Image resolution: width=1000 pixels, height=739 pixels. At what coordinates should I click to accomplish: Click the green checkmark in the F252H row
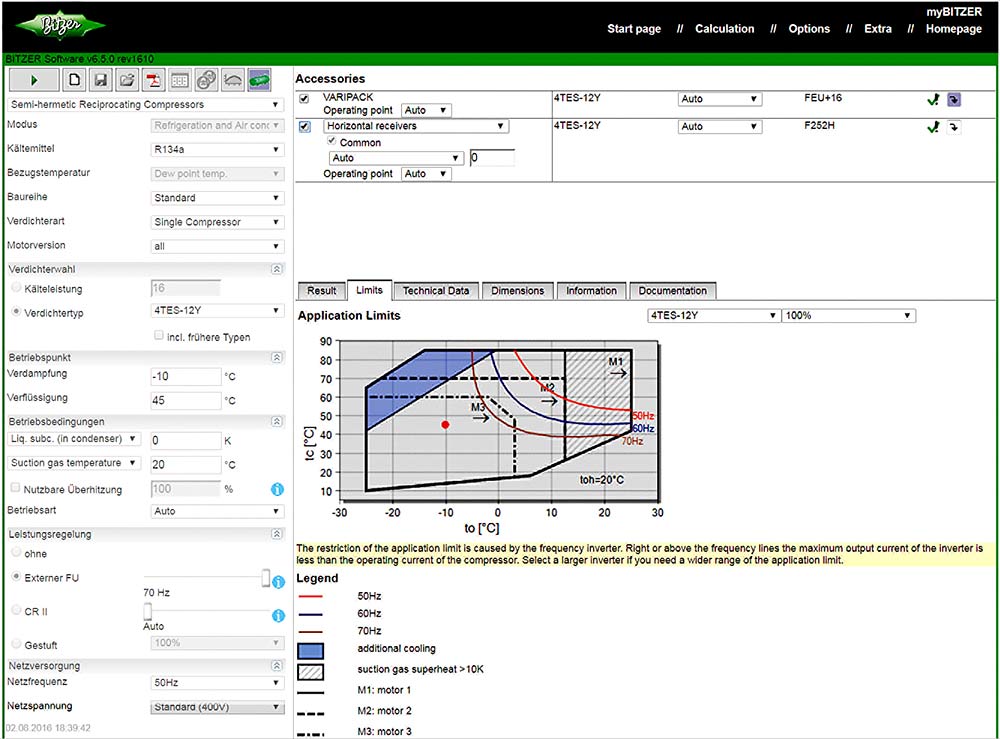[933, 127]
